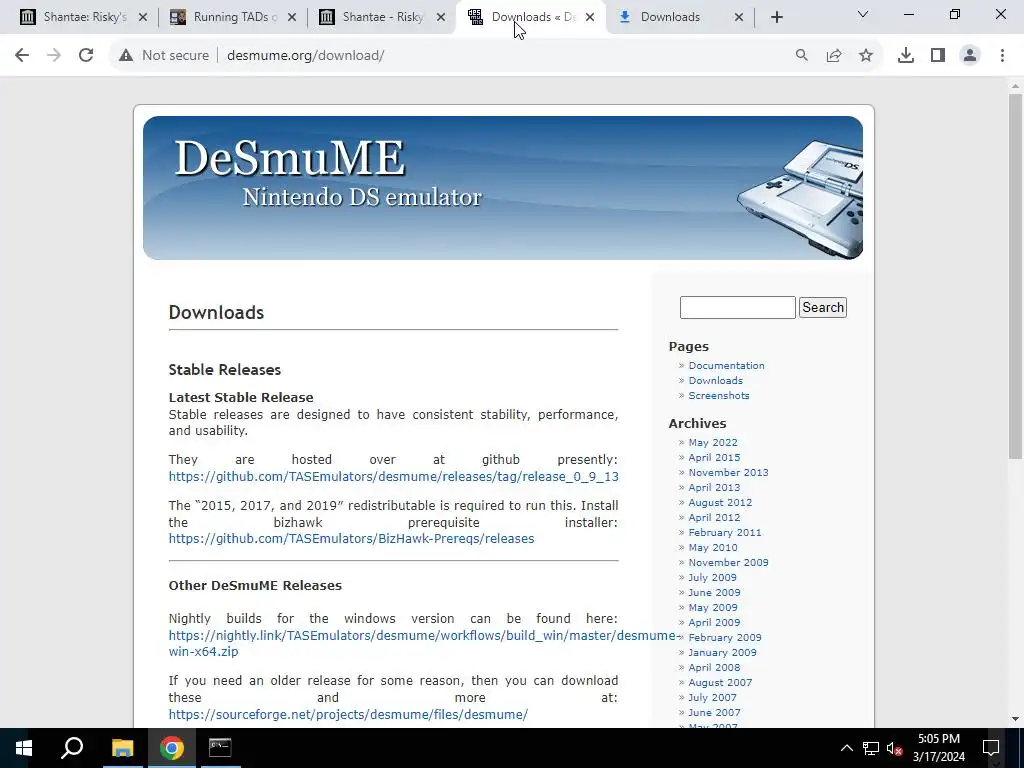This screenshot has height=768, width=1024.
Task: Open April 2008 archive
Action: (714, 668)
